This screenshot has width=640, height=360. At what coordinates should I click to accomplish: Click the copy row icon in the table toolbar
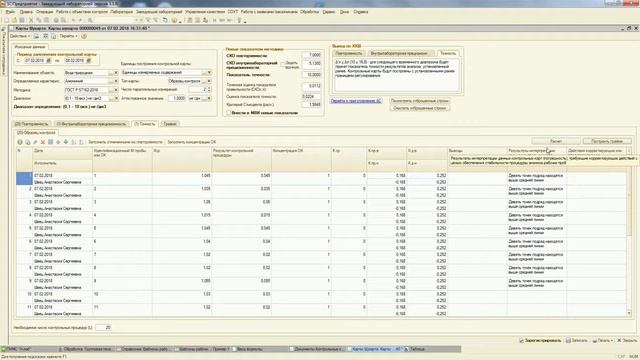coord(27,142)
